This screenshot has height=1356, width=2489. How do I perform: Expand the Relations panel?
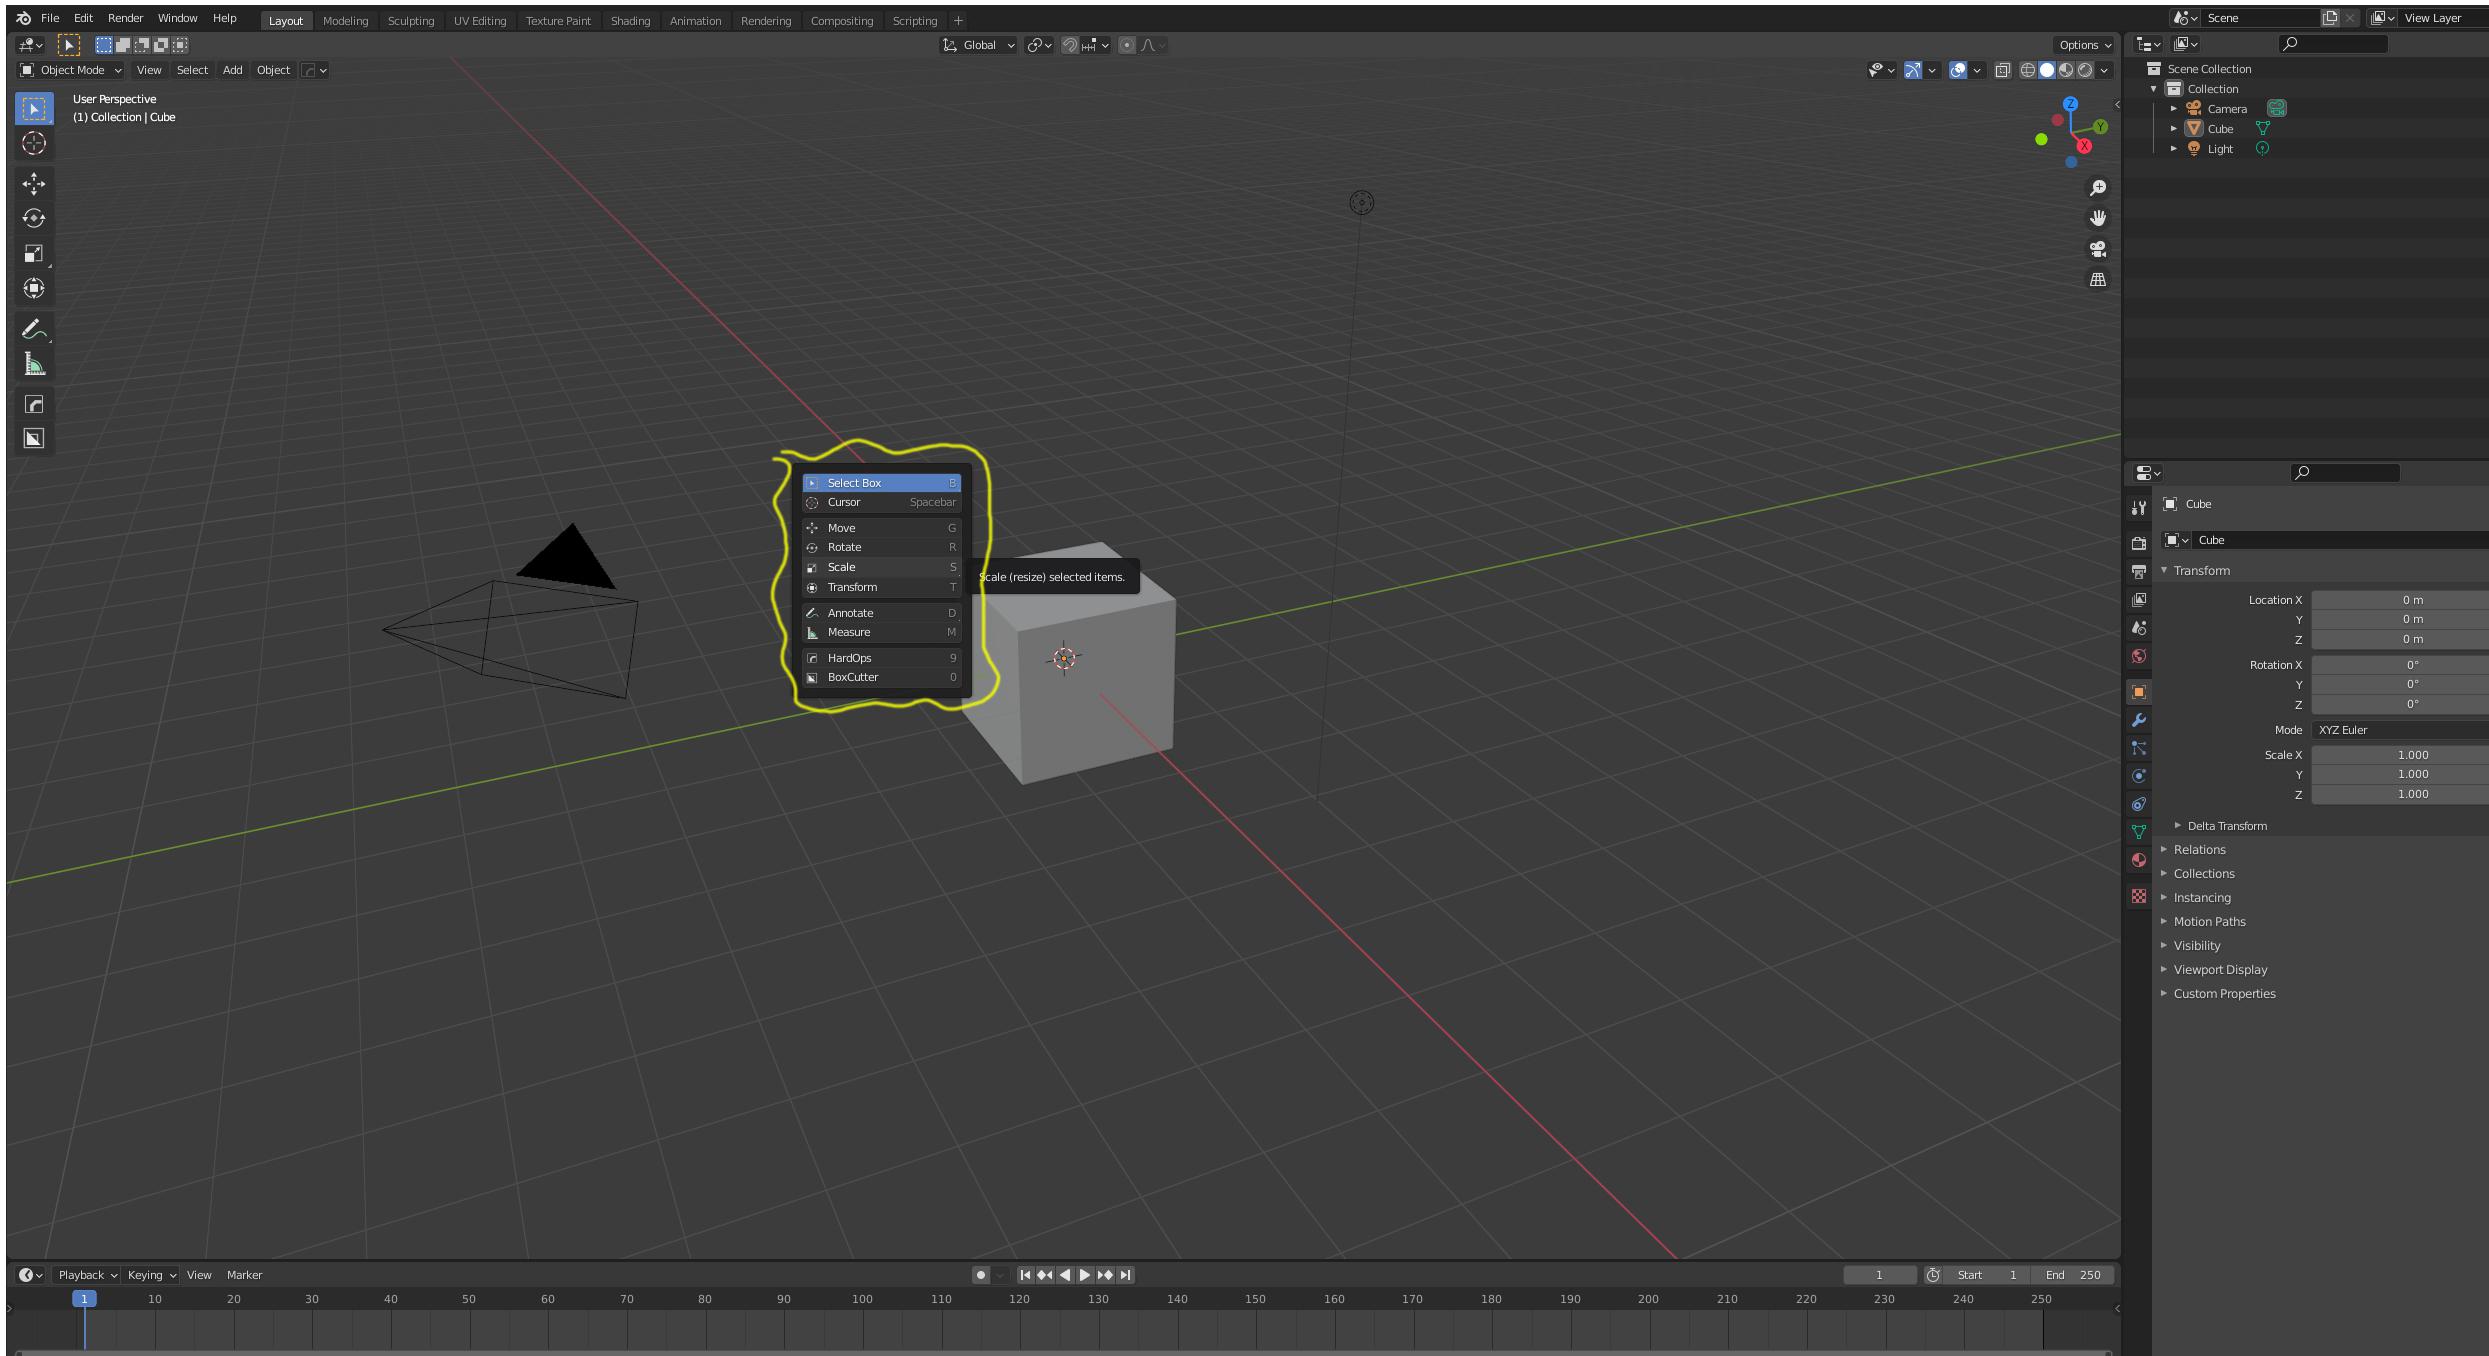click(2199, 850)
